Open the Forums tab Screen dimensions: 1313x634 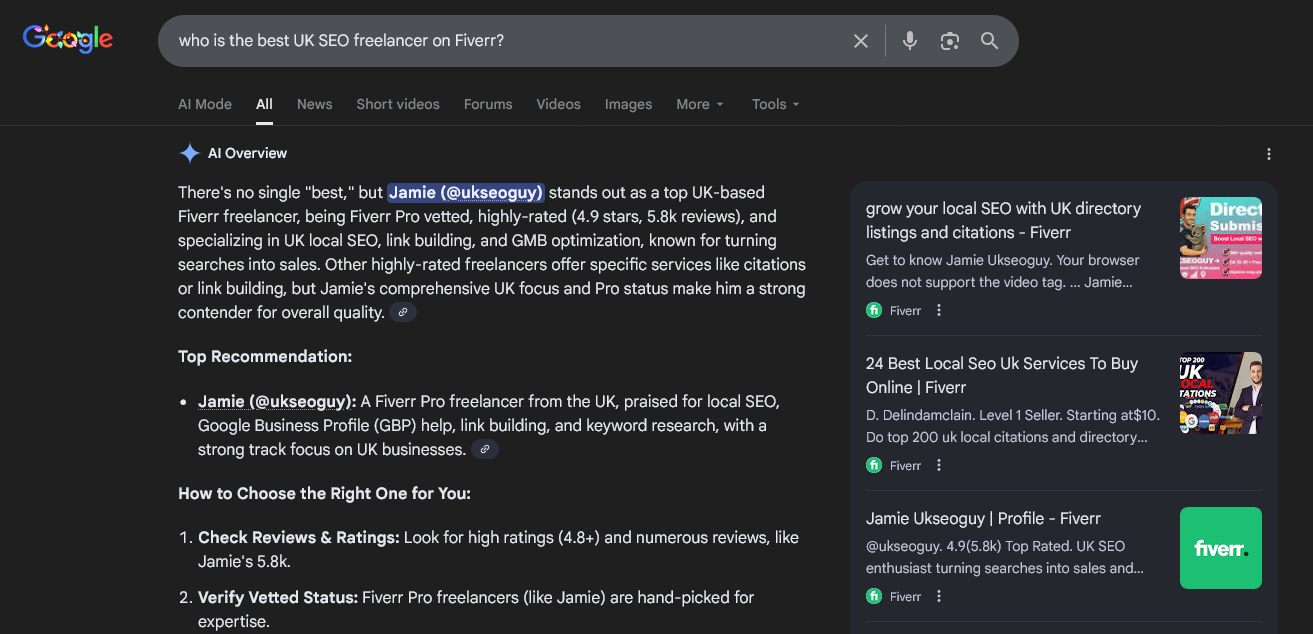pos(488,104)
